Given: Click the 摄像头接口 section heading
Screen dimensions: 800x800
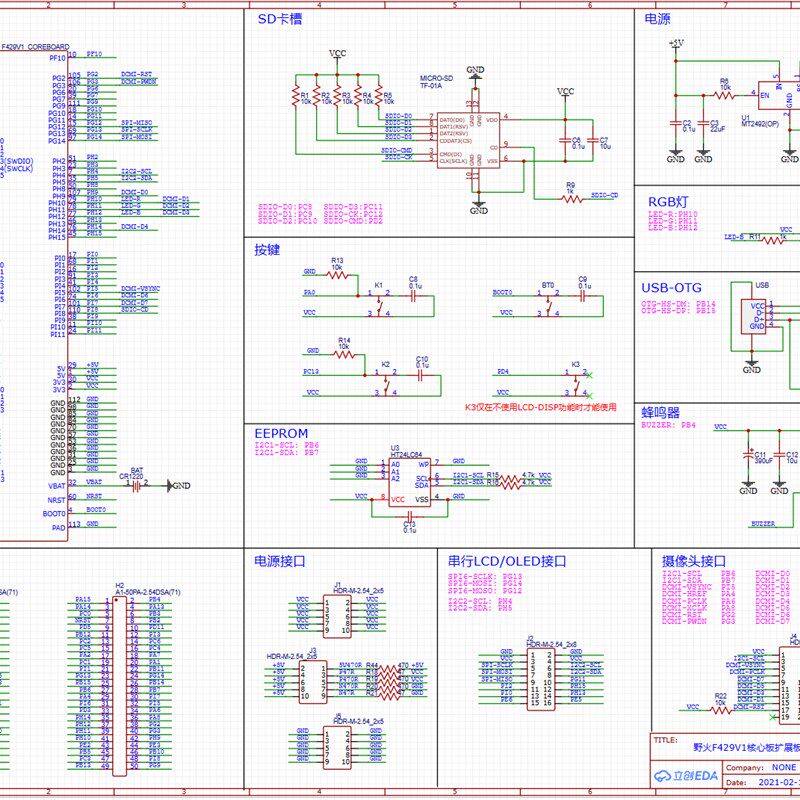Looking at the screenshot, I should (x=694, y=561).
